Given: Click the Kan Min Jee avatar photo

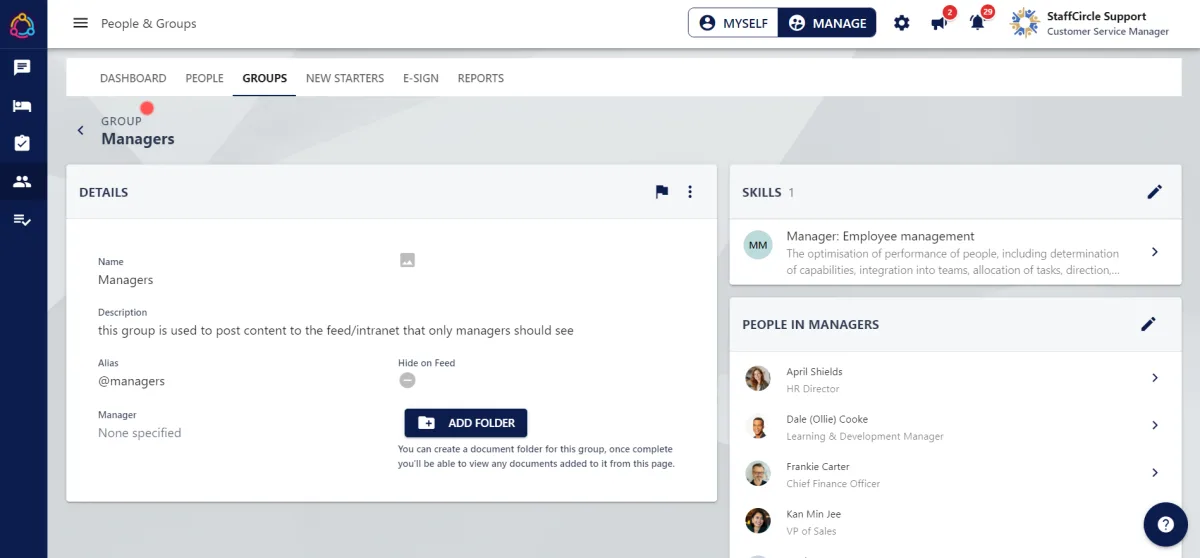Looking at the screenshot, I should click(758, 520).
